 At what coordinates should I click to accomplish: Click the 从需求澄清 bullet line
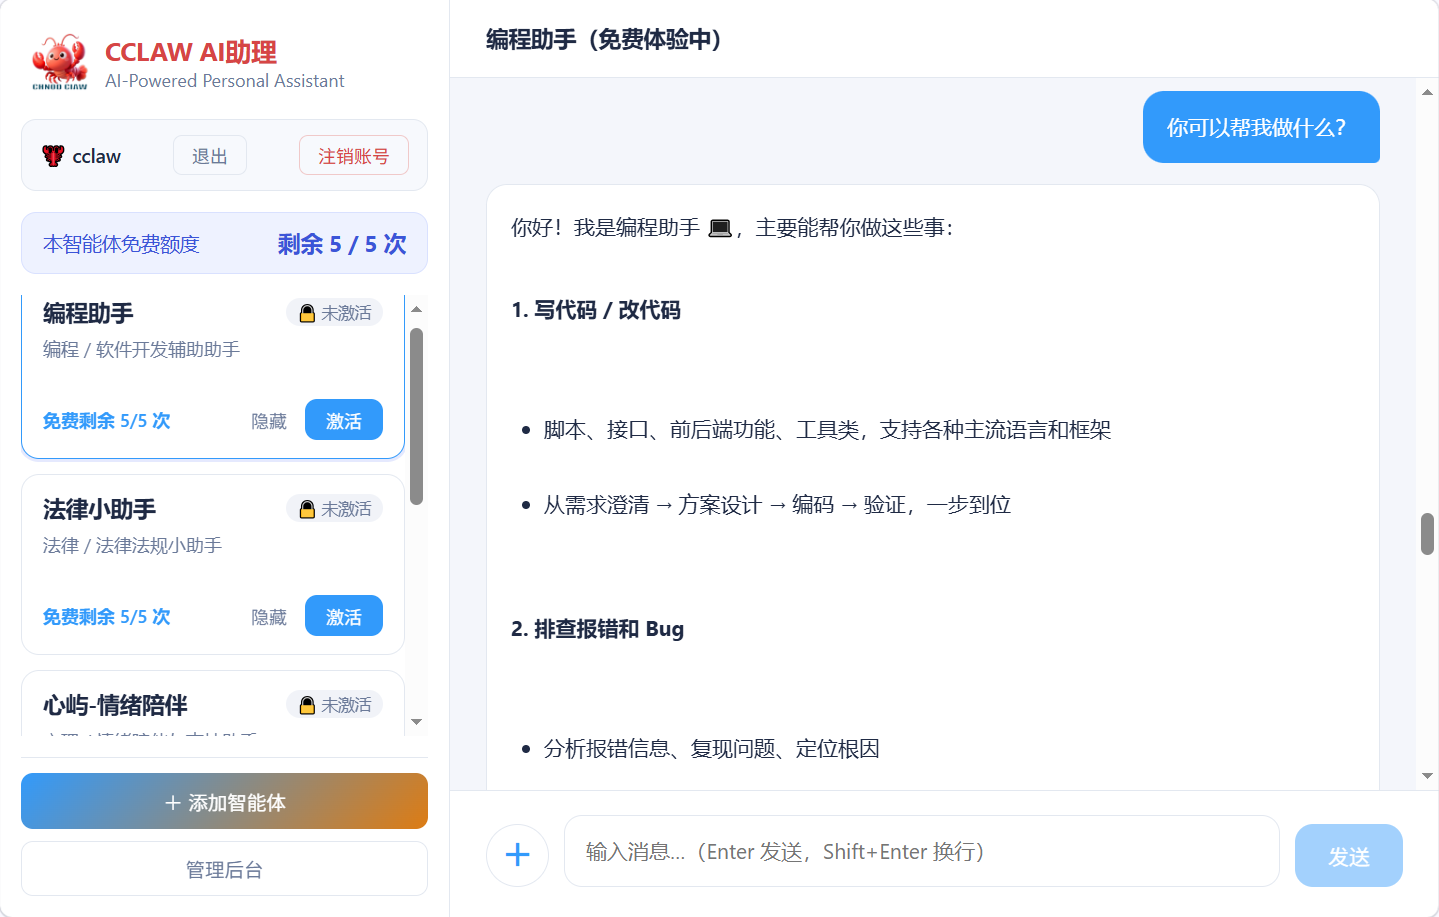point(777,505)
